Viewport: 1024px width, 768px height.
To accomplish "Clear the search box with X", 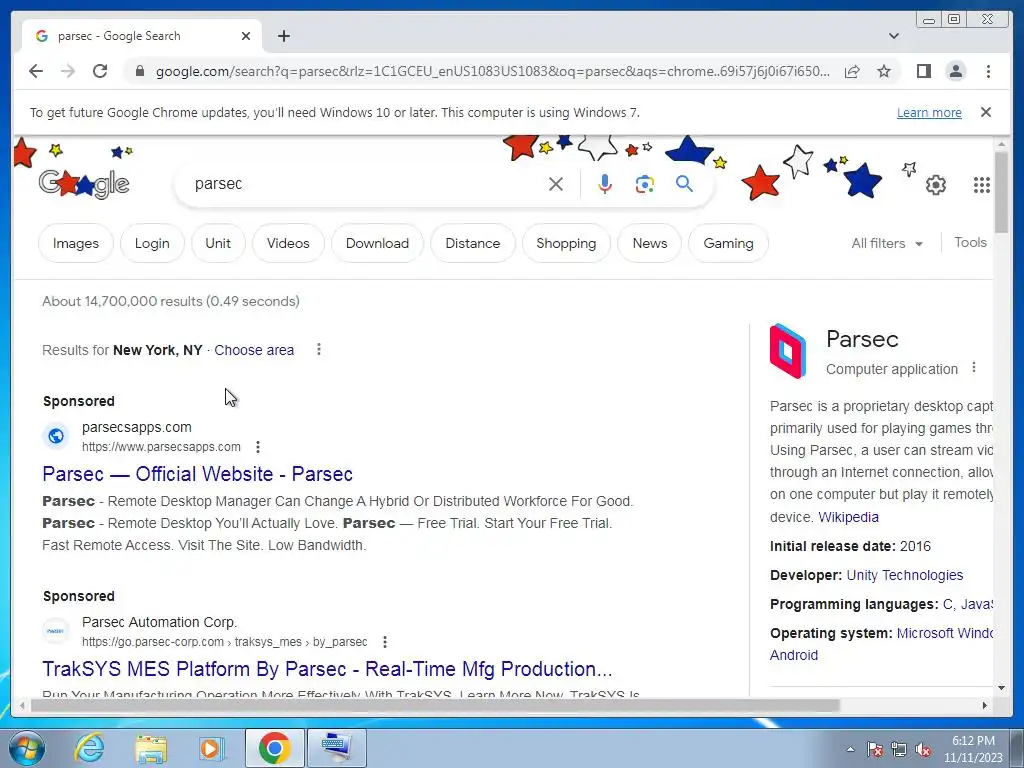I will [556, 184].
